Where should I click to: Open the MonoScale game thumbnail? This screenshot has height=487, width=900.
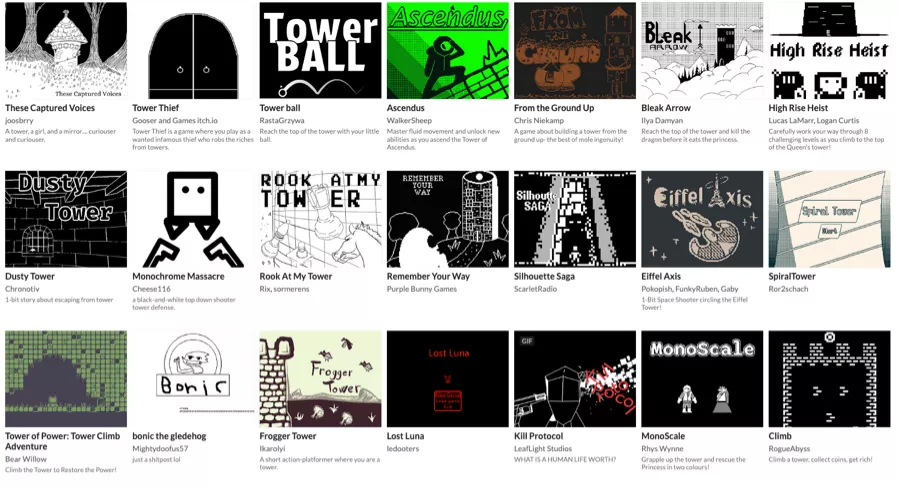(702, 378)
